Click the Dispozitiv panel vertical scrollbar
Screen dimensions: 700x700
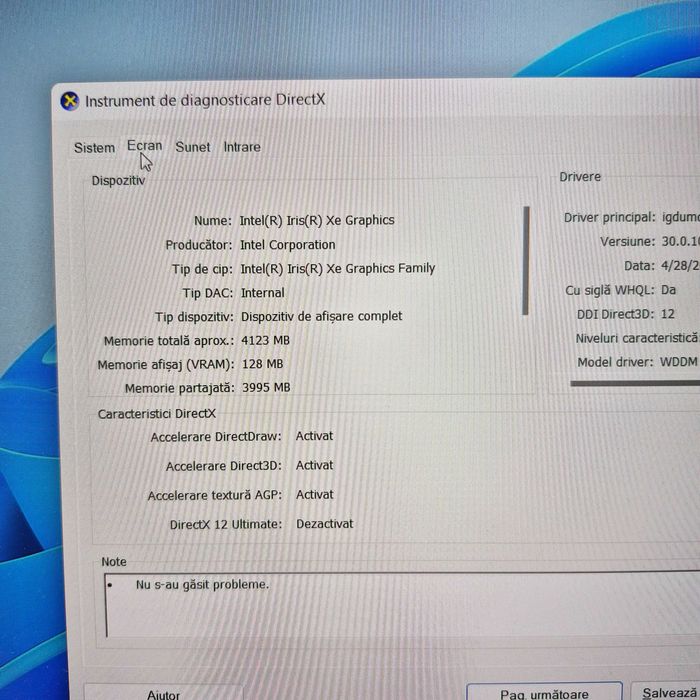pos(526,261)
